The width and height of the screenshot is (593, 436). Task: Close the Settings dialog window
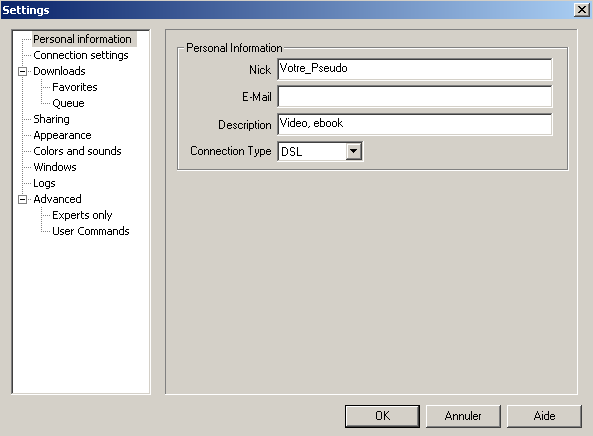[x=582, y=9]
